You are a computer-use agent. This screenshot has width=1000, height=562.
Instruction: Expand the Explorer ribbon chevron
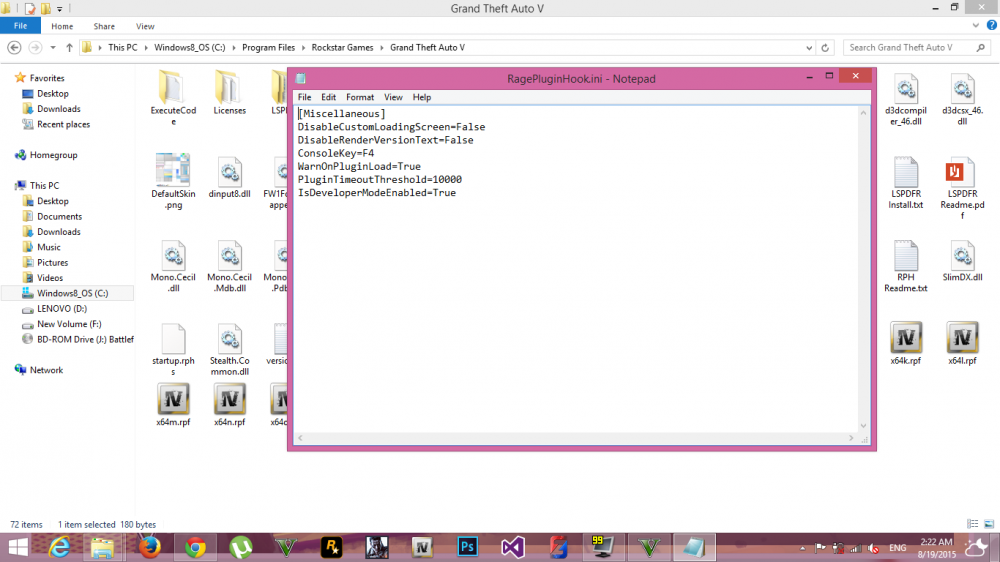coord(975,26)
